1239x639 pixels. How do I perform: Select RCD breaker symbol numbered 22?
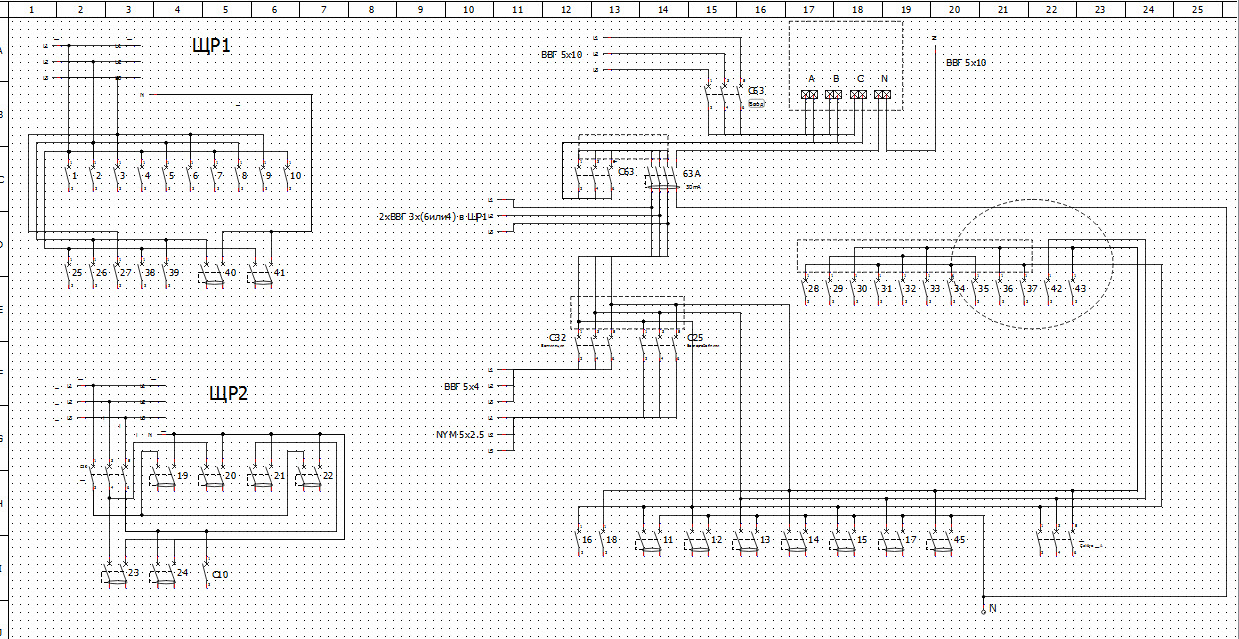click(309, 476)
